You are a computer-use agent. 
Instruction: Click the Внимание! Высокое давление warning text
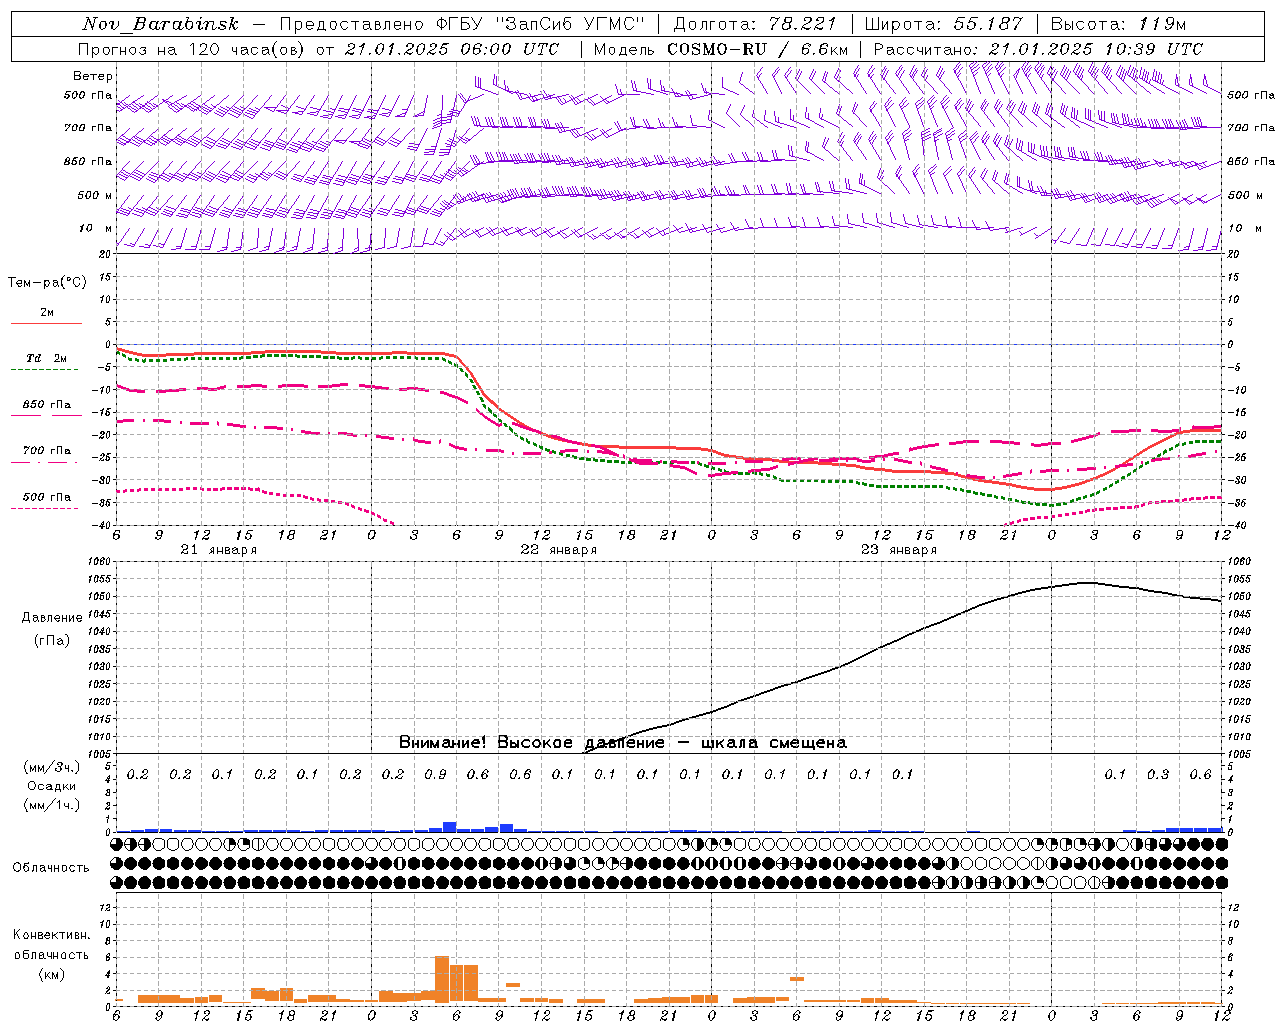coord(622,743)
